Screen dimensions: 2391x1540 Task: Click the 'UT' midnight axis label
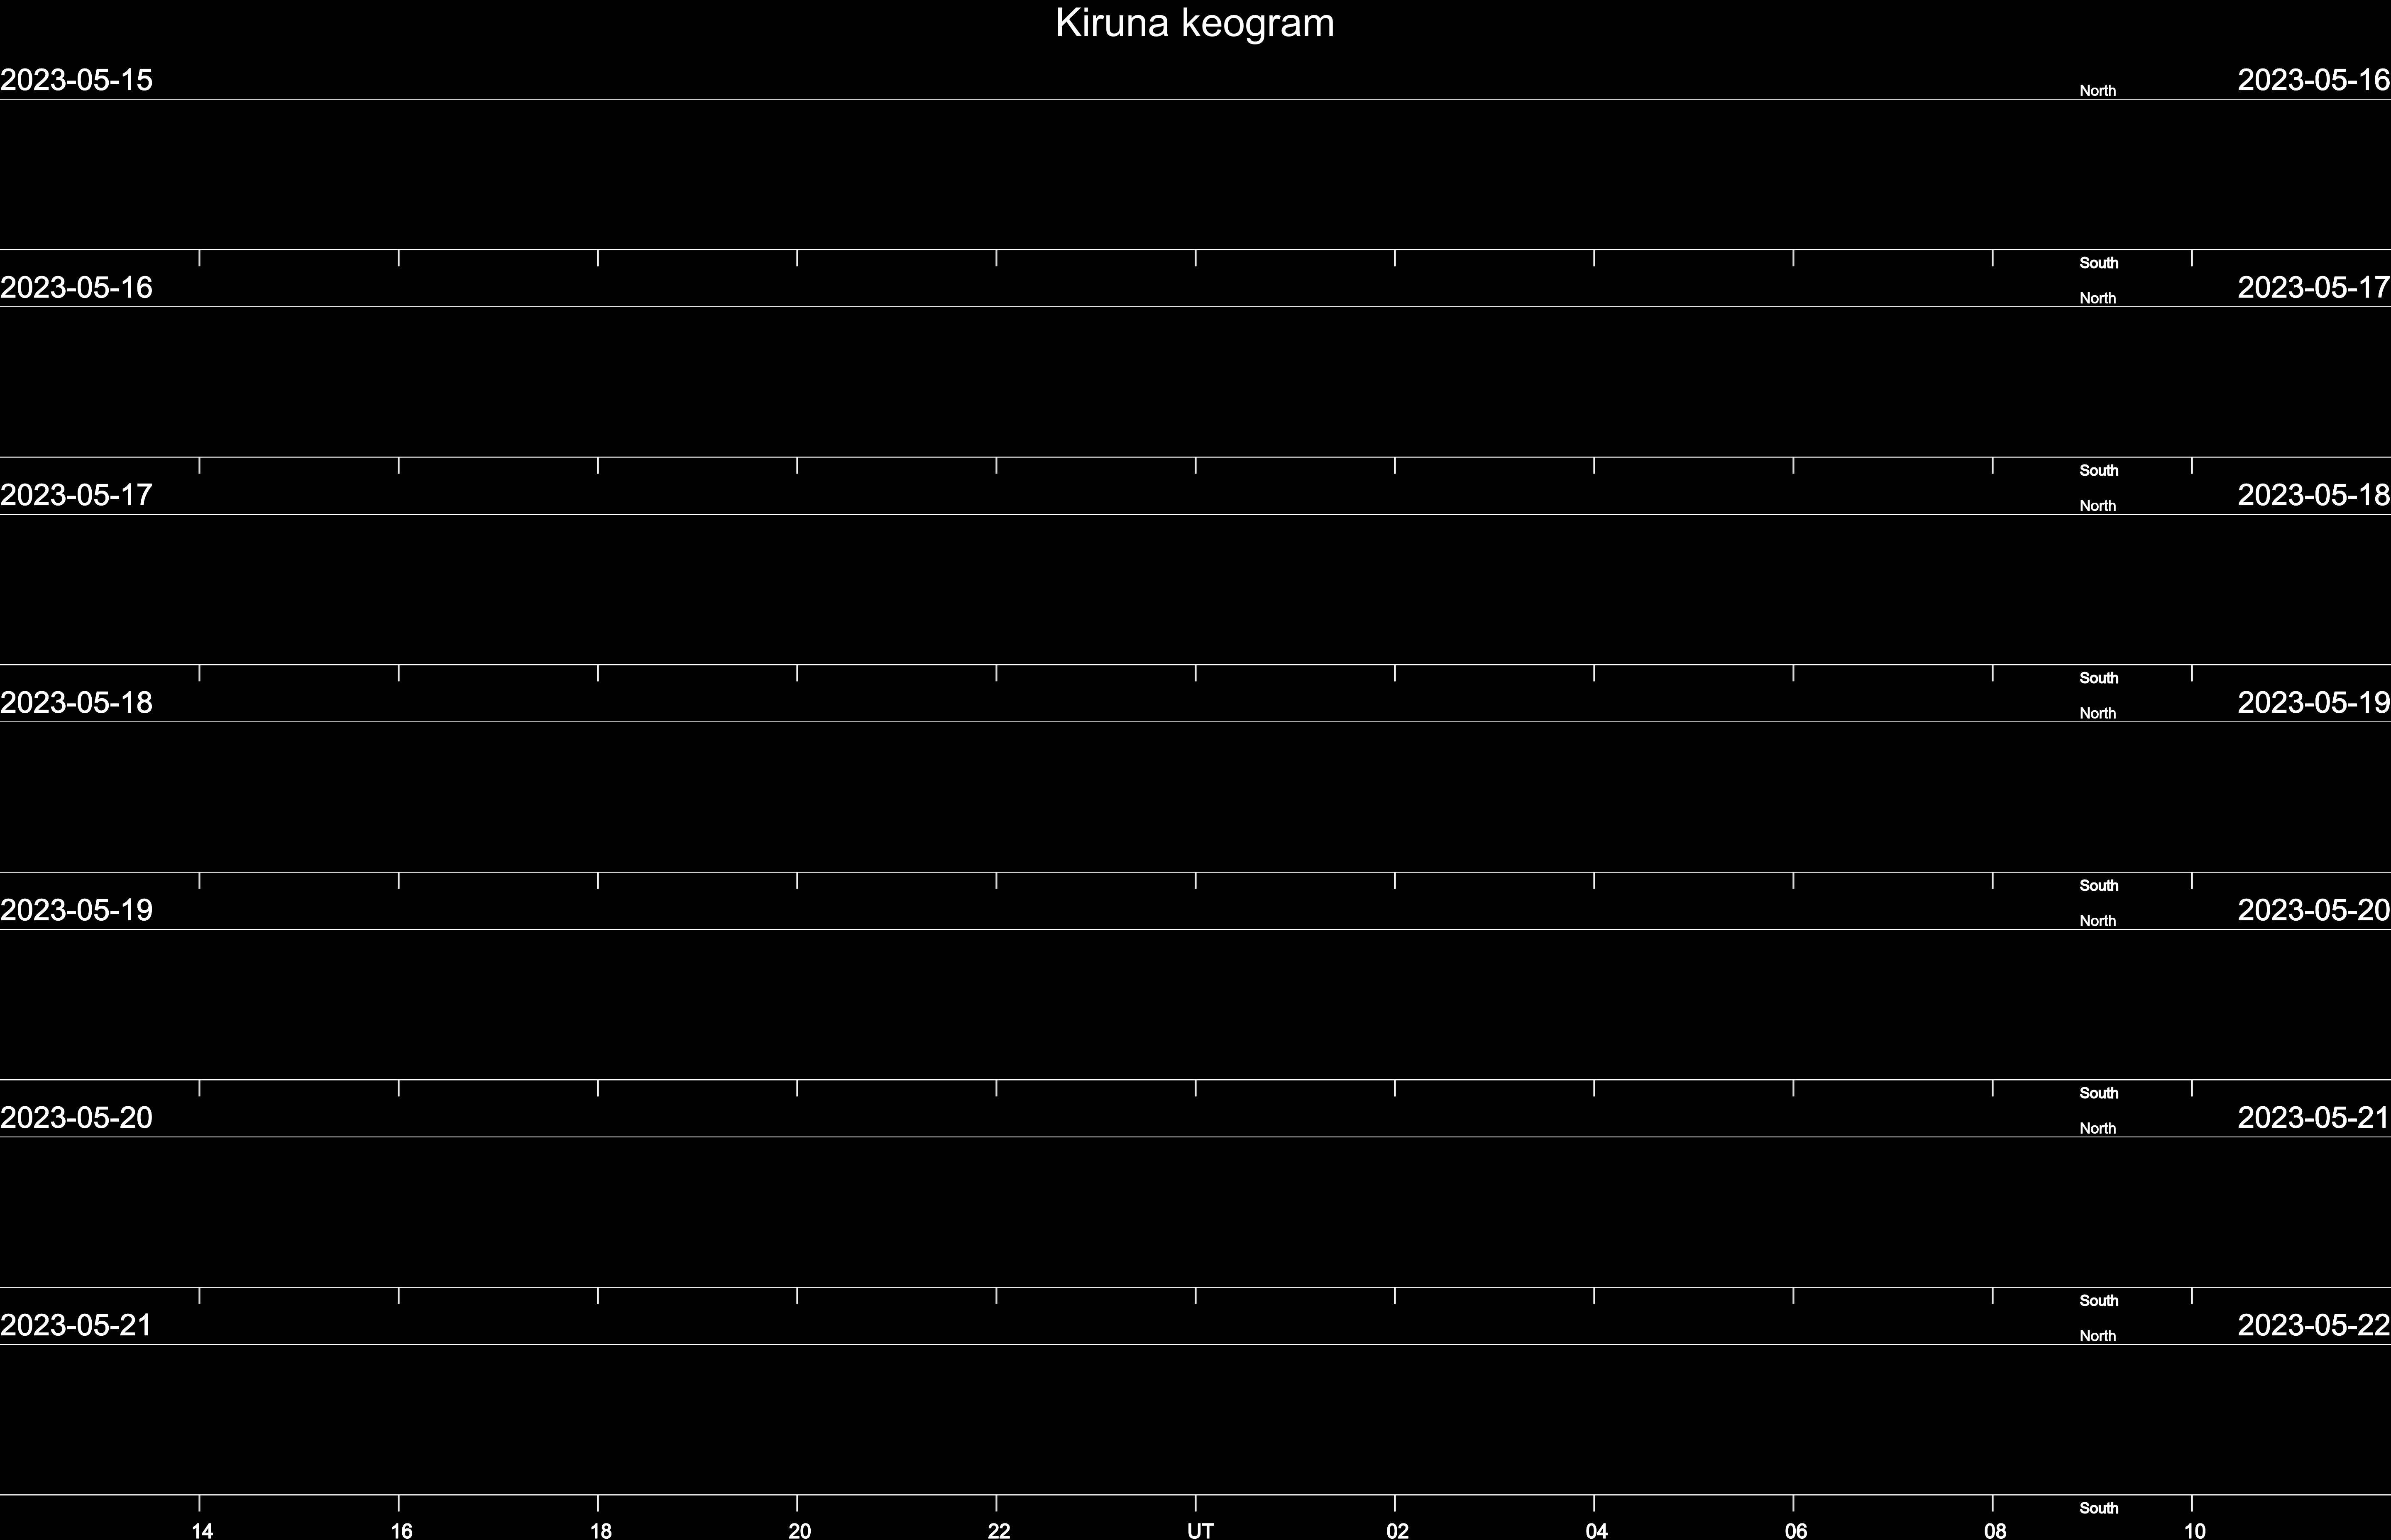point(1200,1530)
